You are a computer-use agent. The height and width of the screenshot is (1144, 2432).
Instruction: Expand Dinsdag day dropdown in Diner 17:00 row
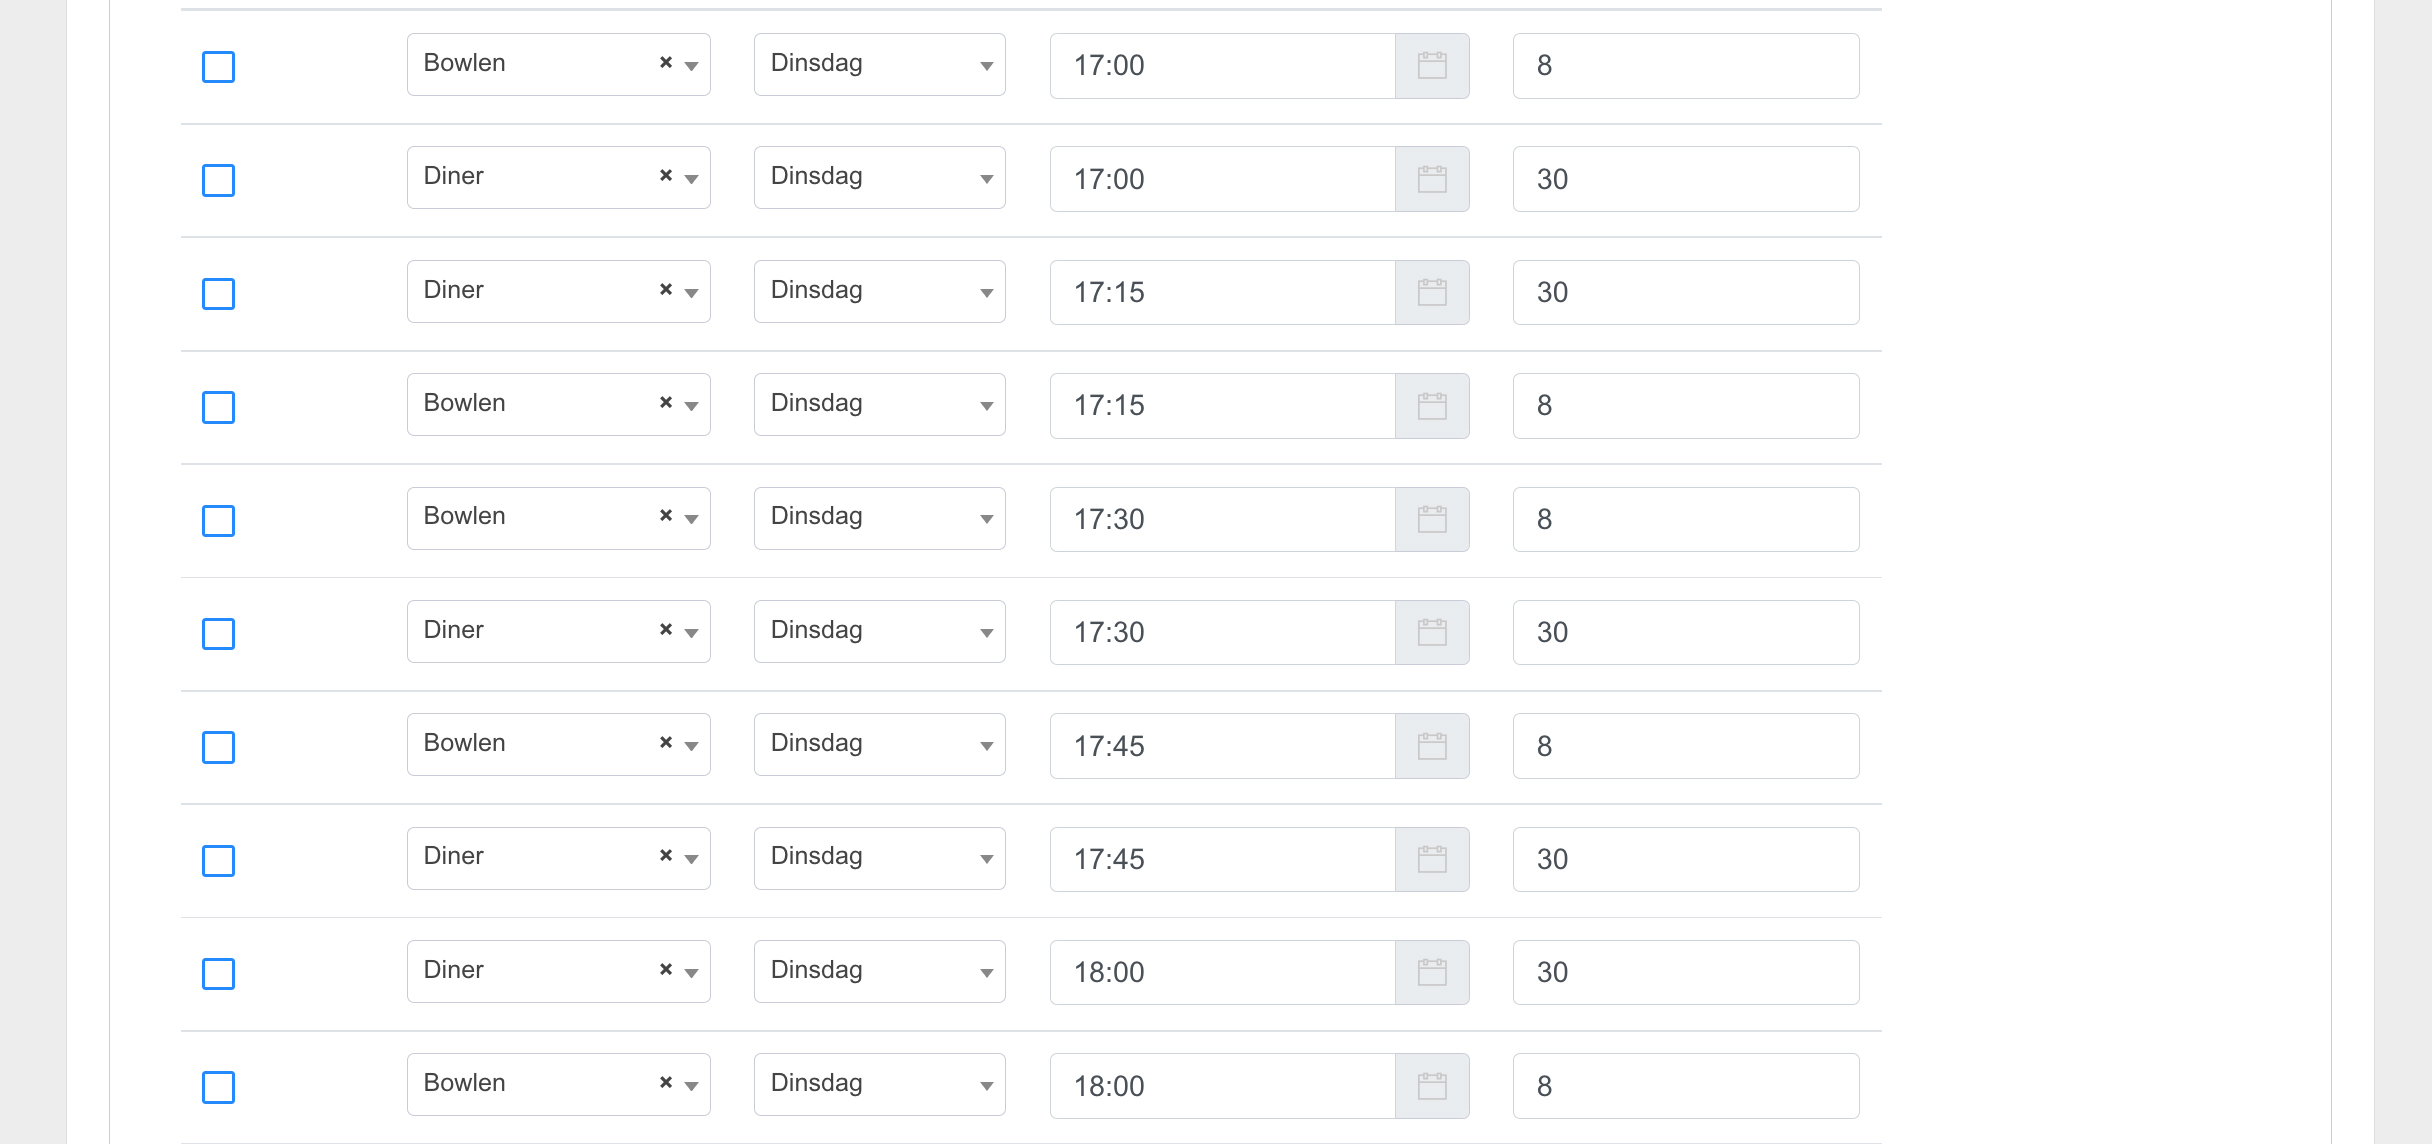click(x=879, y=178)
